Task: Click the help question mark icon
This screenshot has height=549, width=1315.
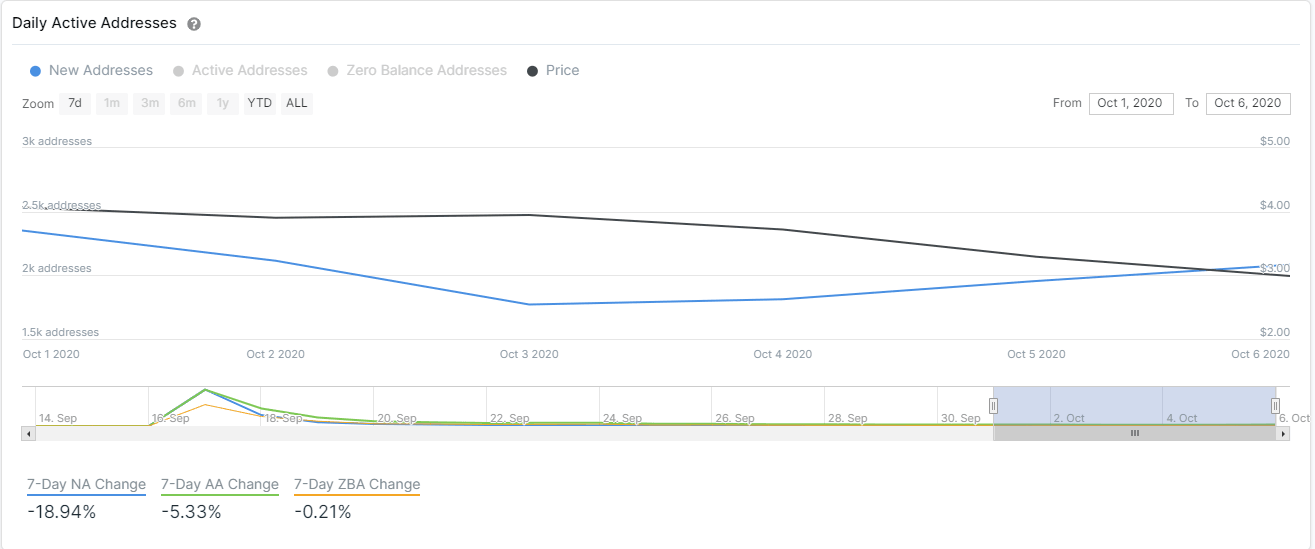Action: [194, 23]
